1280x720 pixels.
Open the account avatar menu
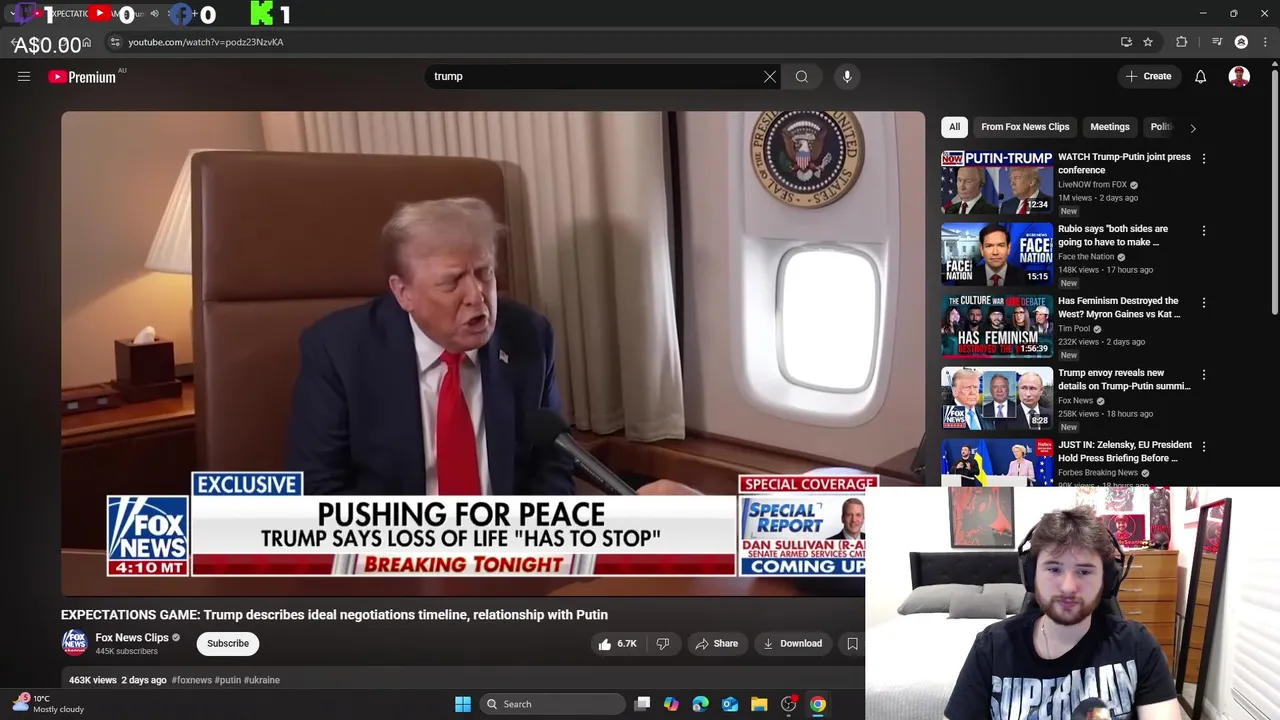pyautogui.click(x=1239, y=76)
